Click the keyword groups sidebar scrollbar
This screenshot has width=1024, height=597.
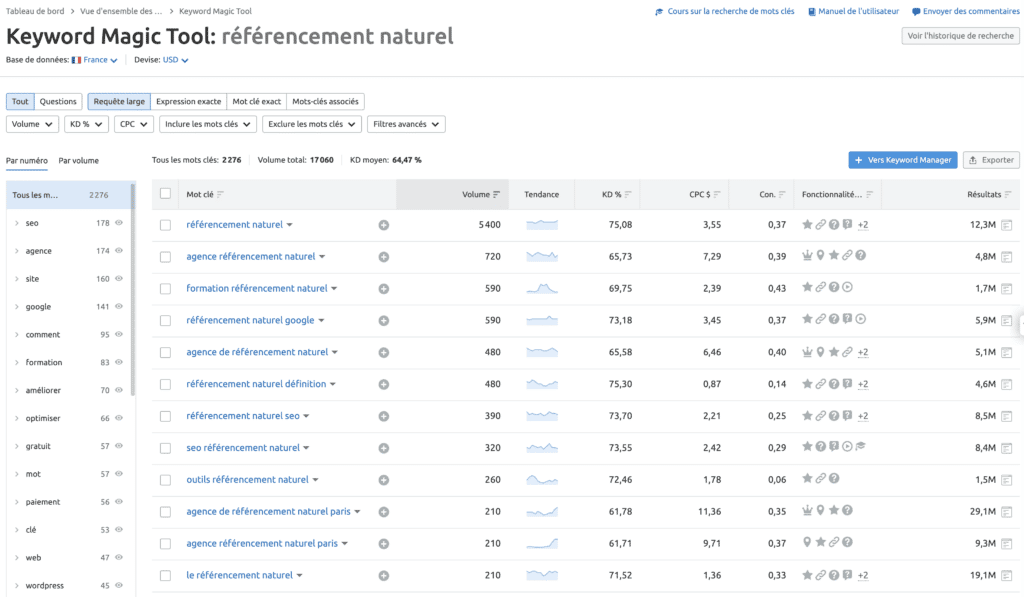[133, 289]
